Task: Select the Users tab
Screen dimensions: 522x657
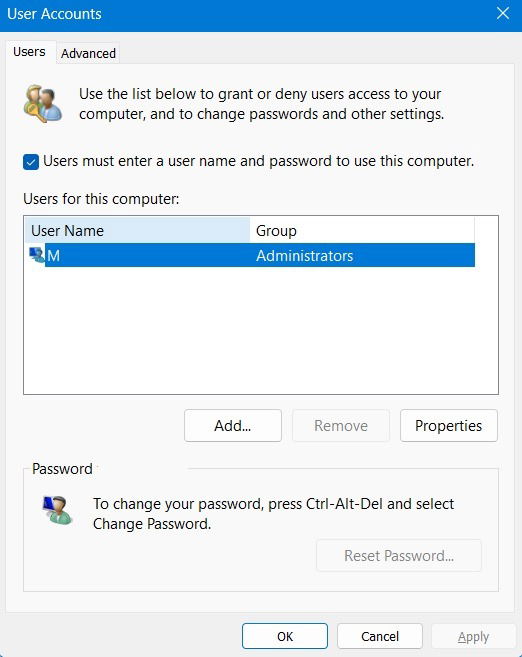Action: point(29,52)
